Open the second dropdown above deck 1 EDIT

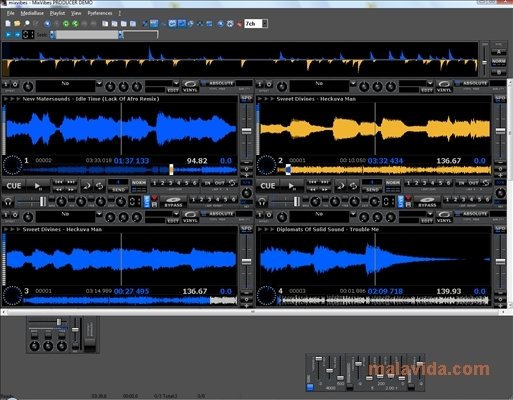click(x=176, y=83)
